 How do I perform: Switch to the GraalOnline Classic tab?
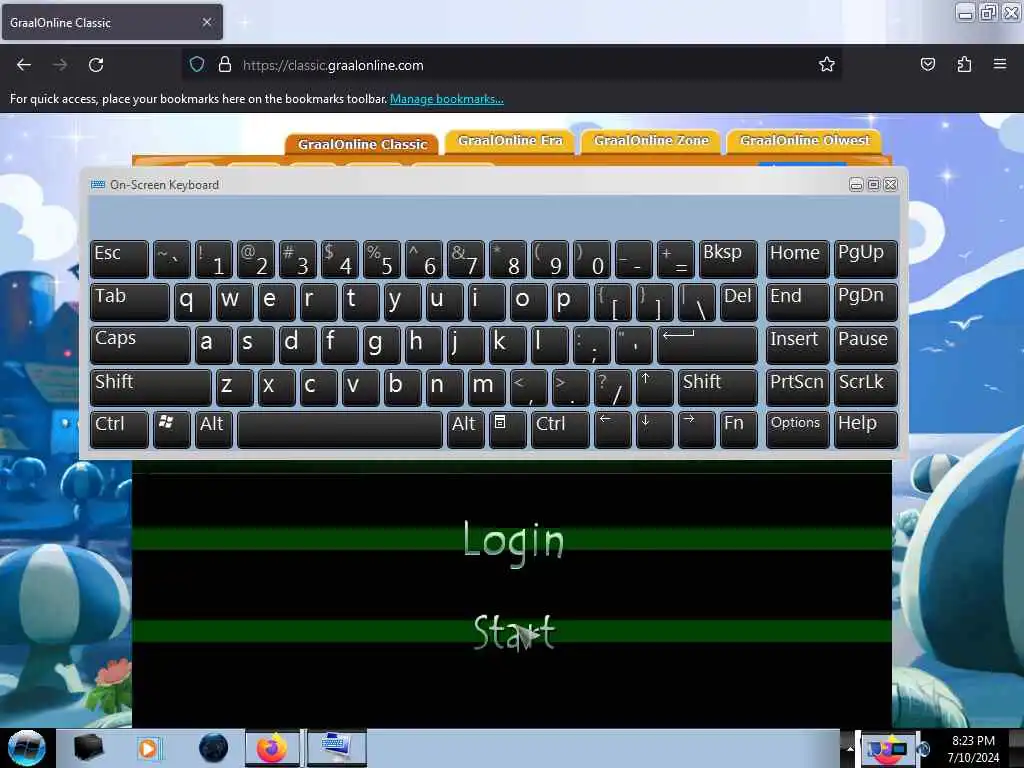pos(362,144)
